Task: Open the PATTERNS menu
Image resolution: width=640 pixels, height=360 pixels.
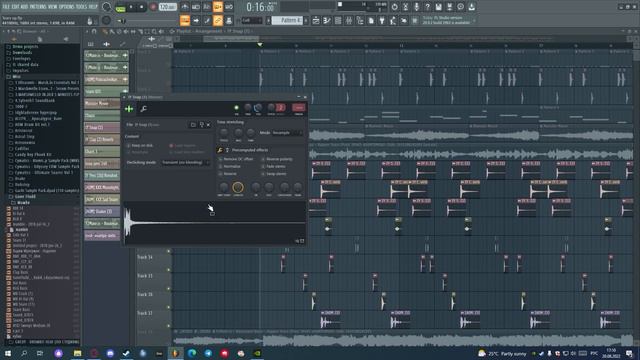Action: pos(38,7)
